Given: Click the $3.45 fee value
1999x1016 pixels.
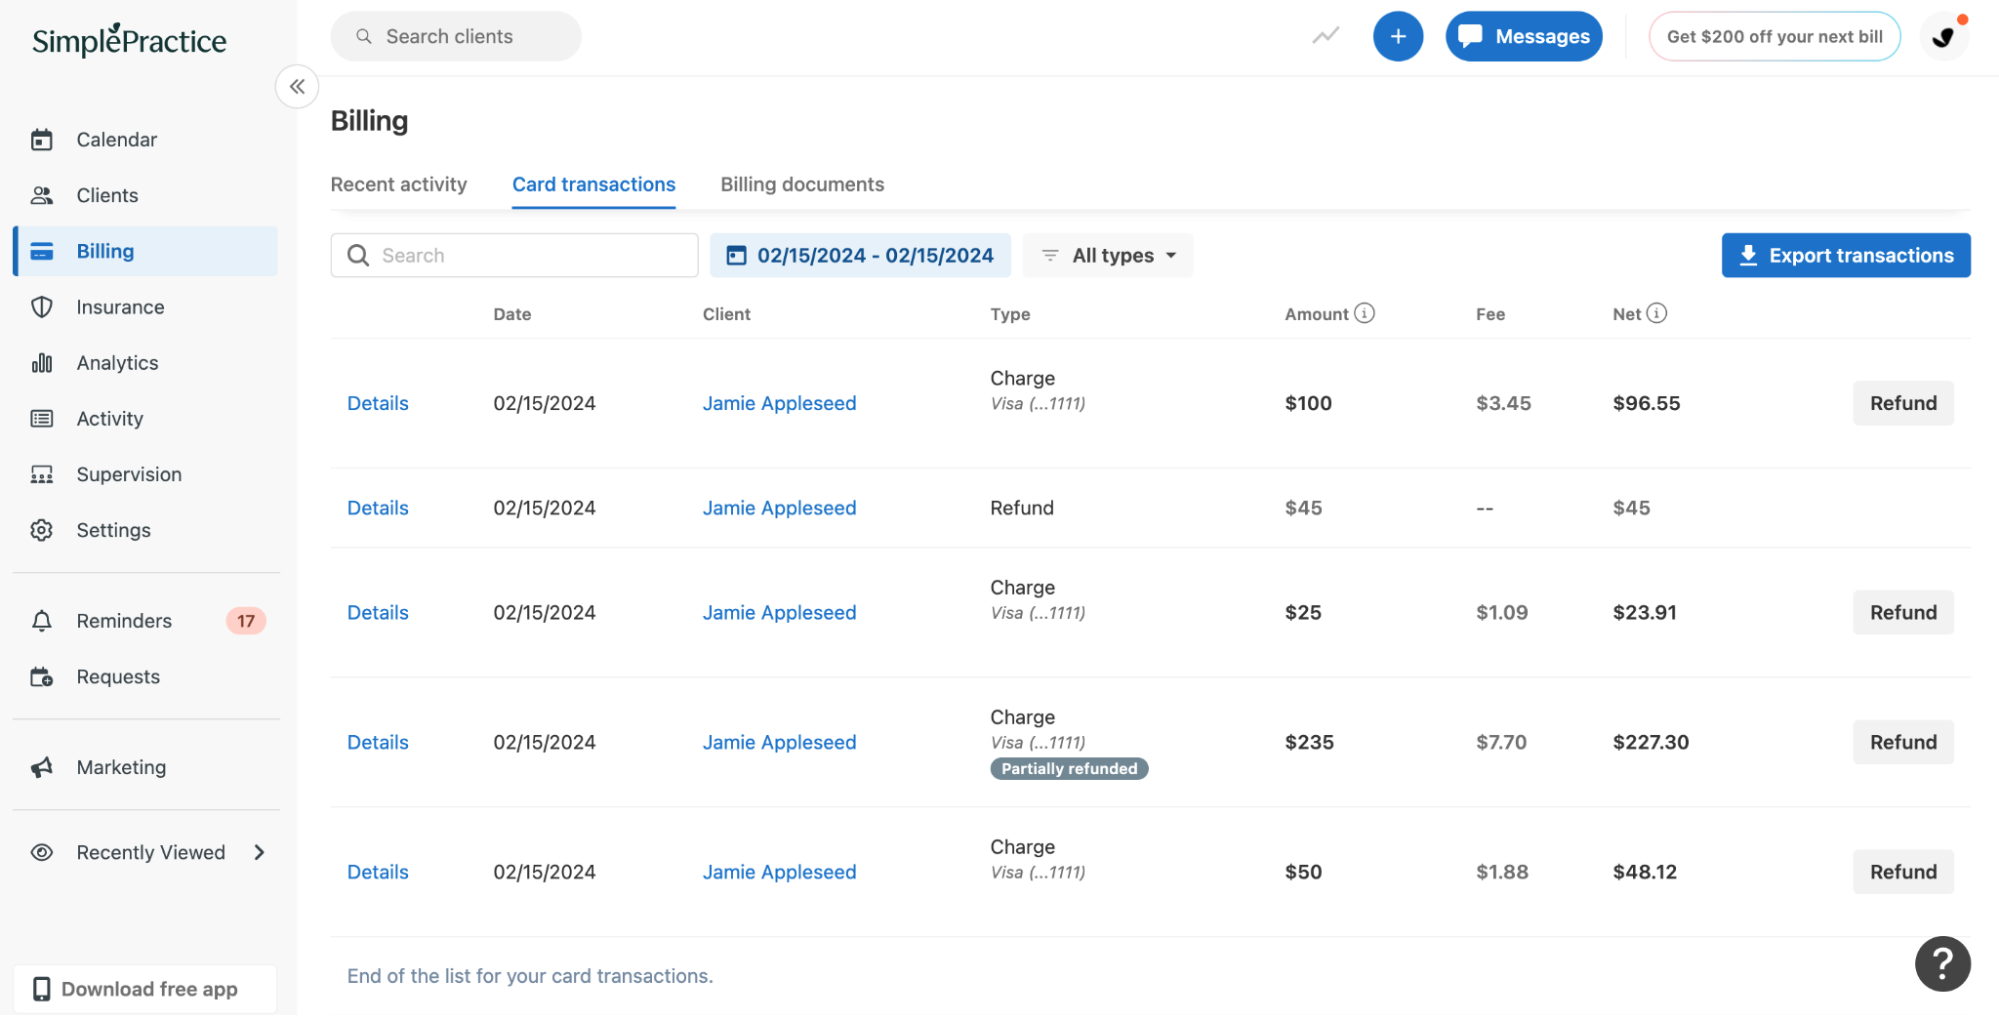Looking at the screenshot, I should point(1503,404).
